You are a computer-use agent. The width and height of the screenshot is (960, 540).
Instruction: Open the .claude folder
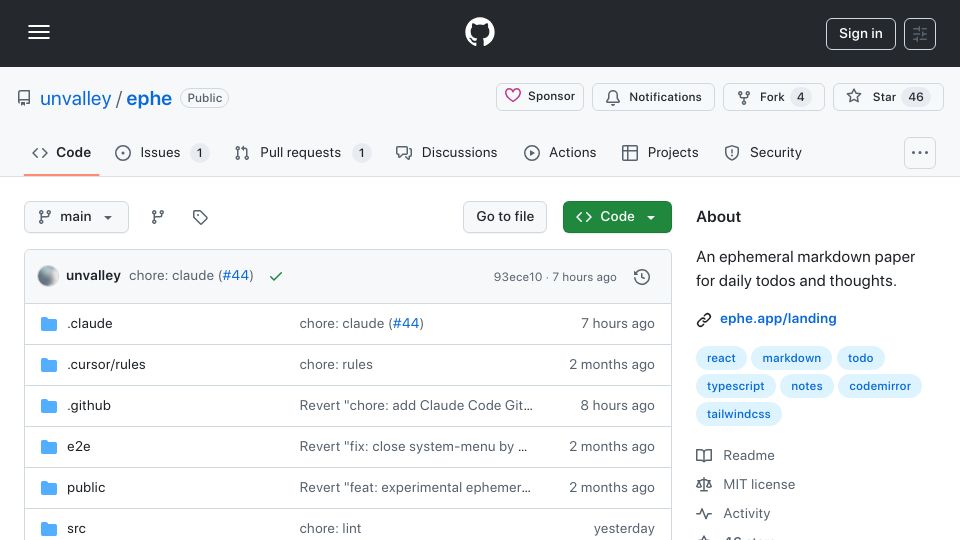click(x=89, y=323)
